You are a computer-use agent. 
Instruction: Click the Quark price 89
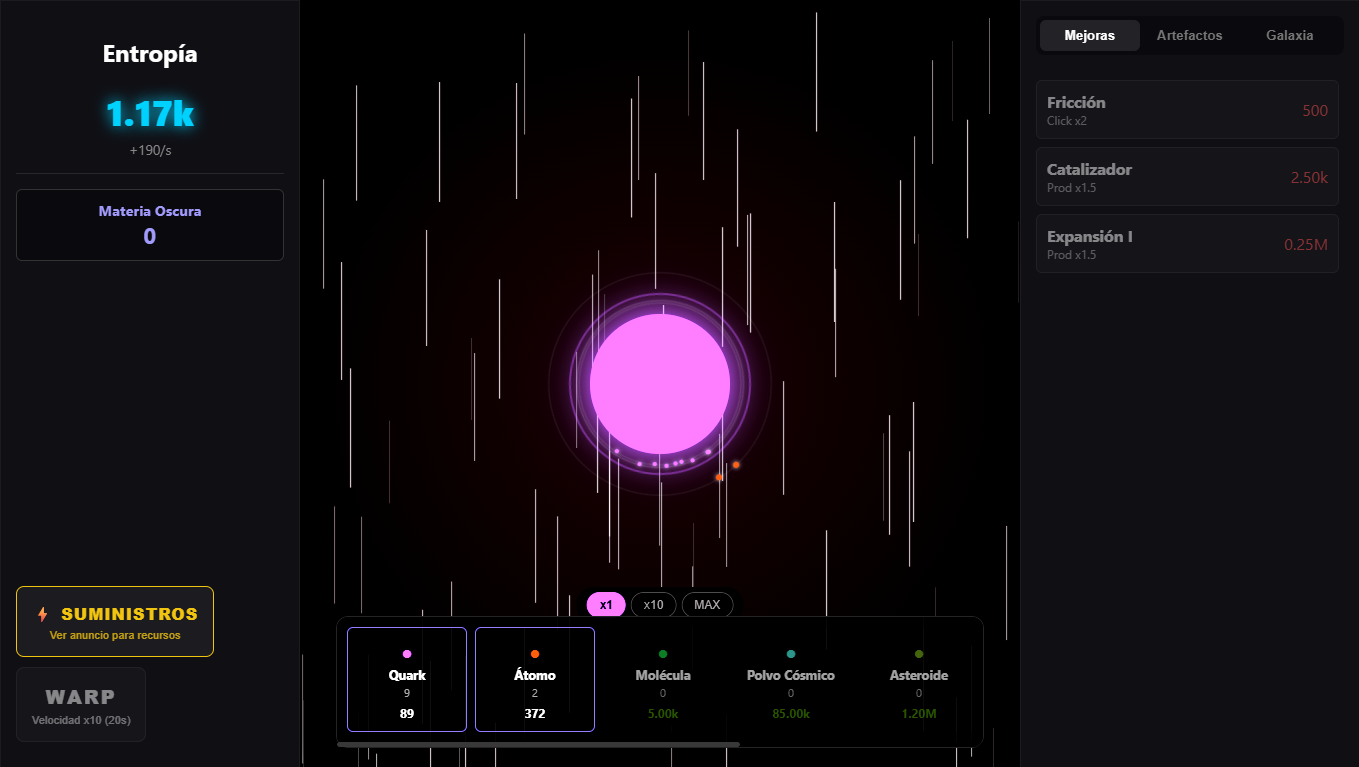(407, 714)
